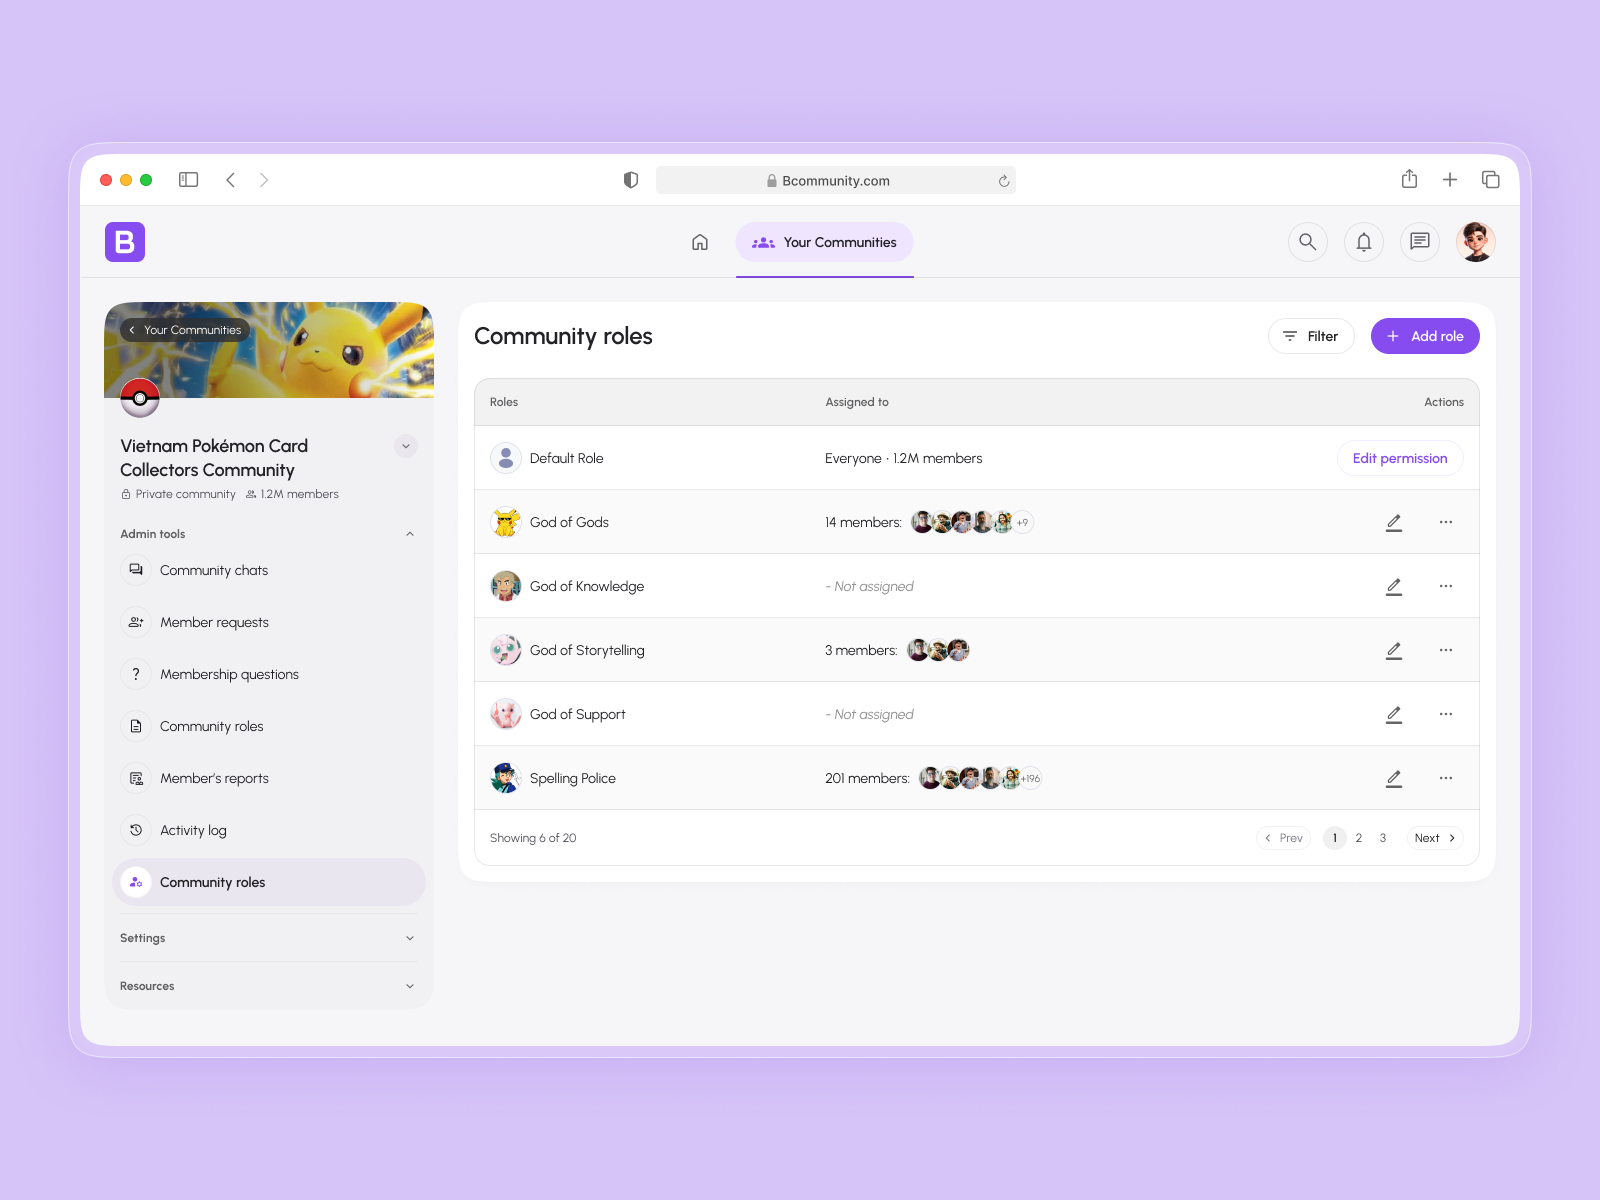
Task: Open Membership questions in the sidebar
Action: coord(268,674)
